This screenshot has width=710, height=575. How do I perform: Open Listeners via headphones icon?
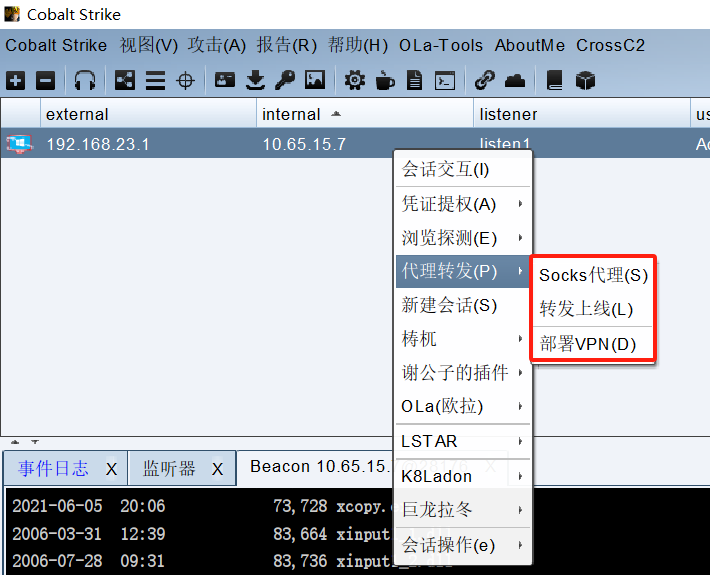point(85,81)
